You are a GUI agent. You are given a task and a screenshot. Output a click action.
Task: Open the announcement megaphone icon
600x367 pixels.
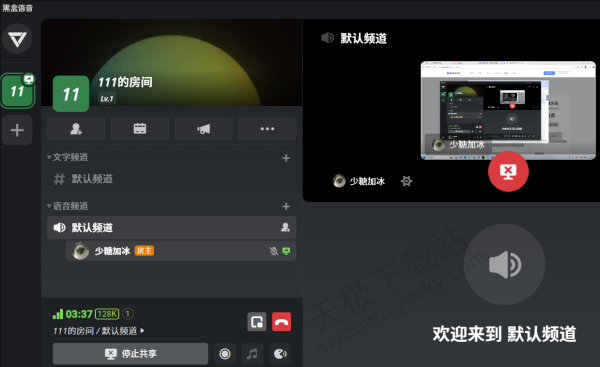pyautogui.click(x=204, y=129)
